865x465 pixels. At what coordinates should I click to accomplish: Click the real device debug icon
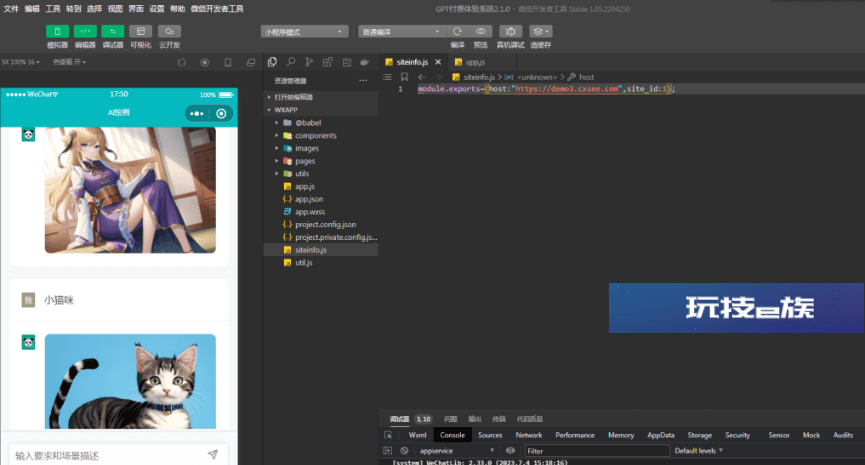(x=511, y=31)
